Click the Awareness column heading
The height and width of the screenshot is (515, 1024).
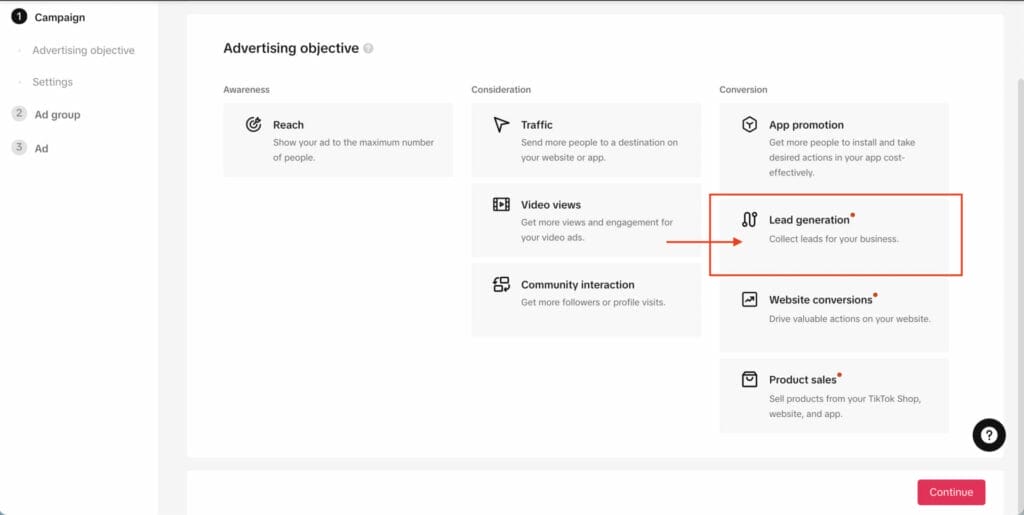[x=246, y=89]
